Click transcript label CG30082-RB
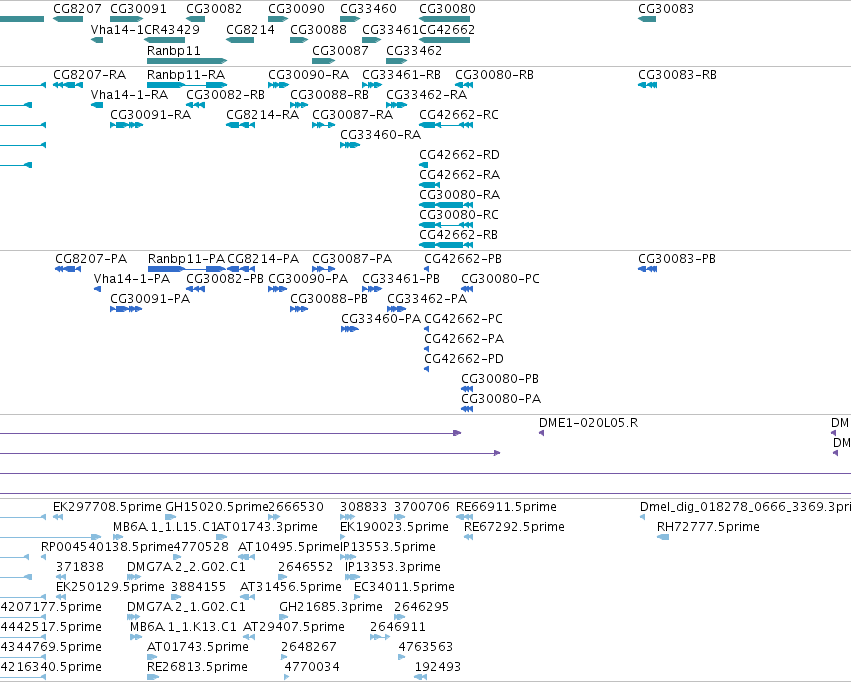This screenshot has width=851, height=682. 226,95
